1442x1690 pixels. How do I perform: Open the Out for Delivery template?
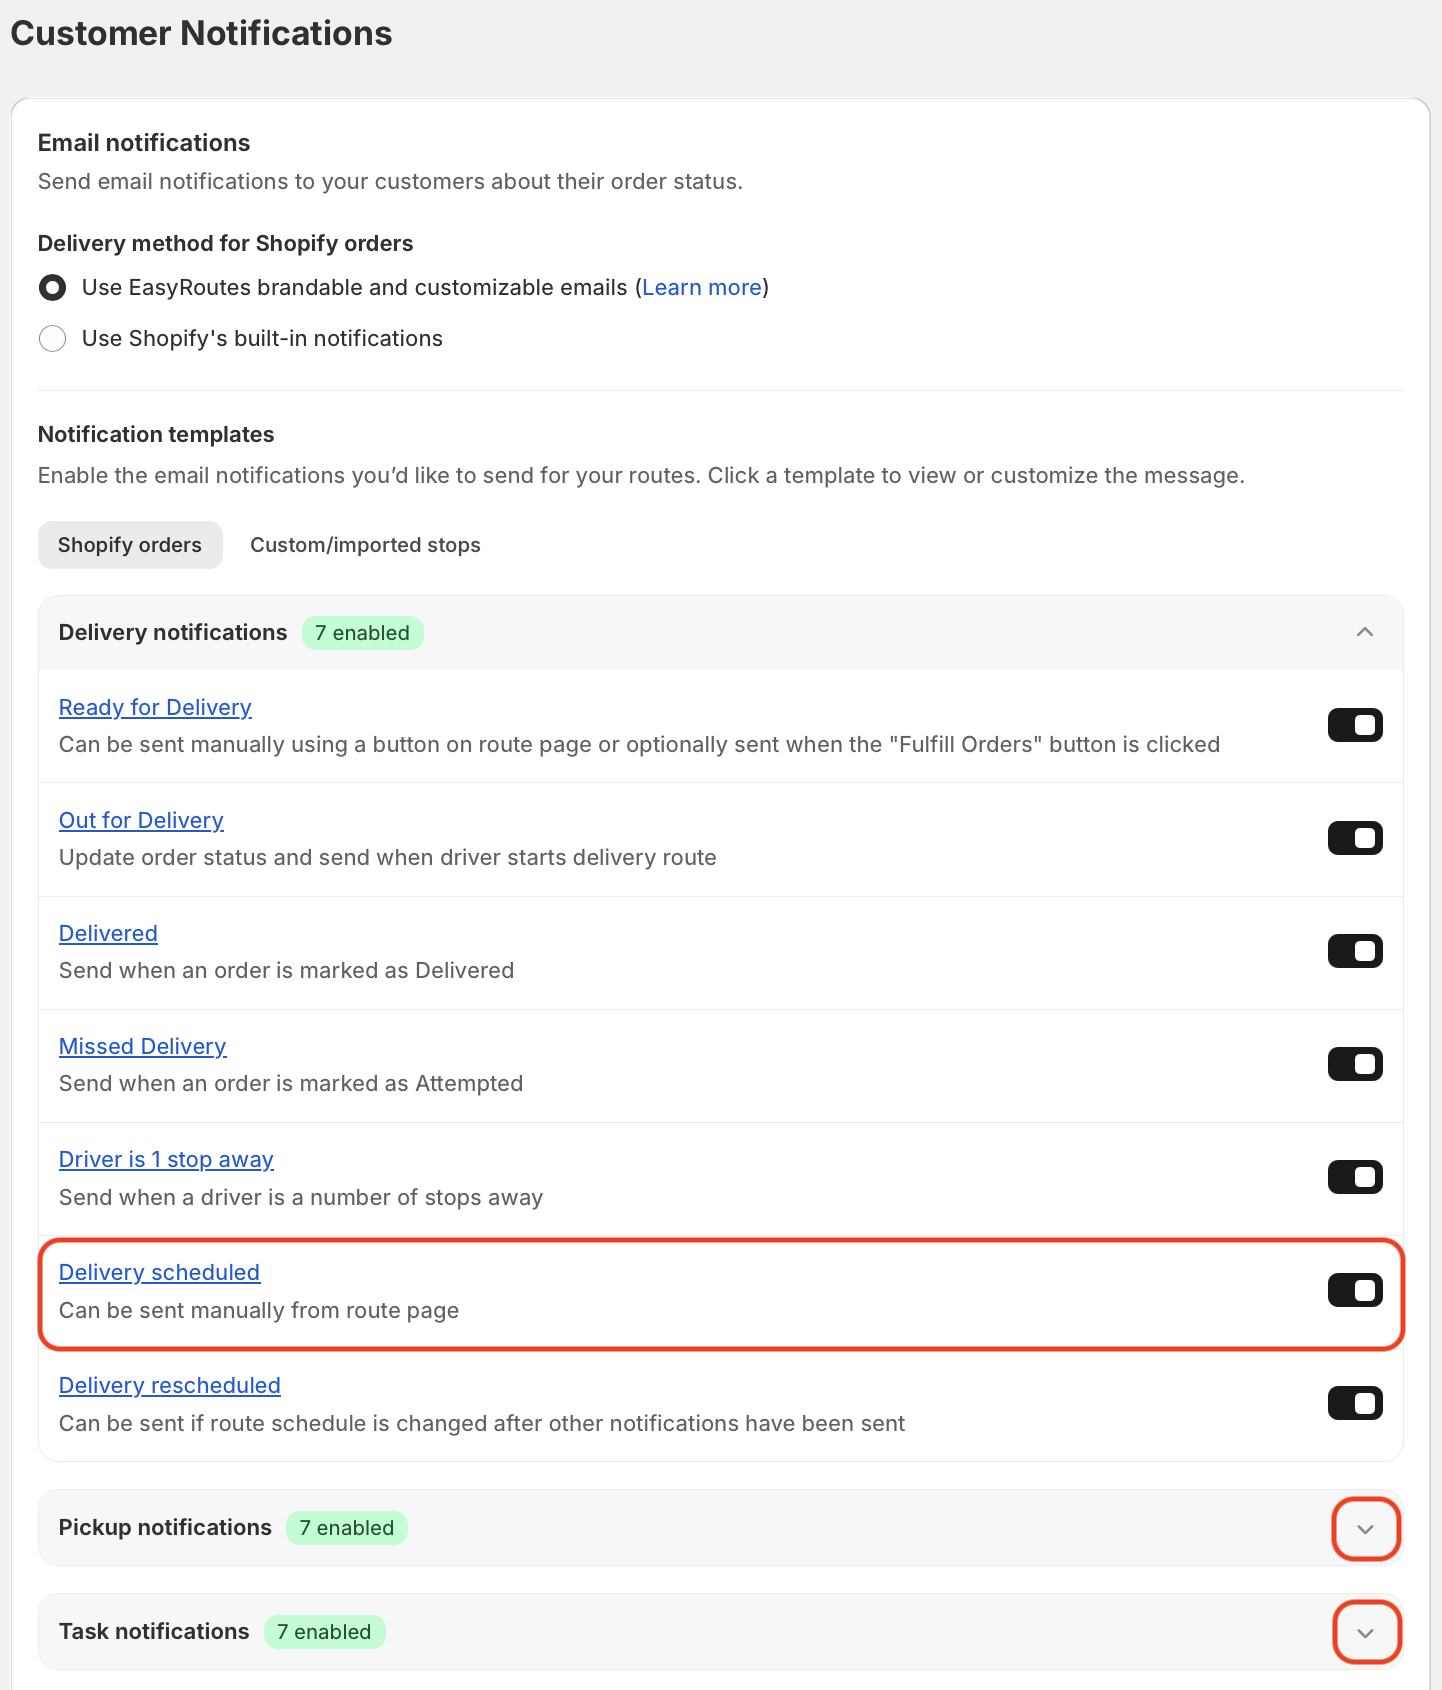pos(141,821)
